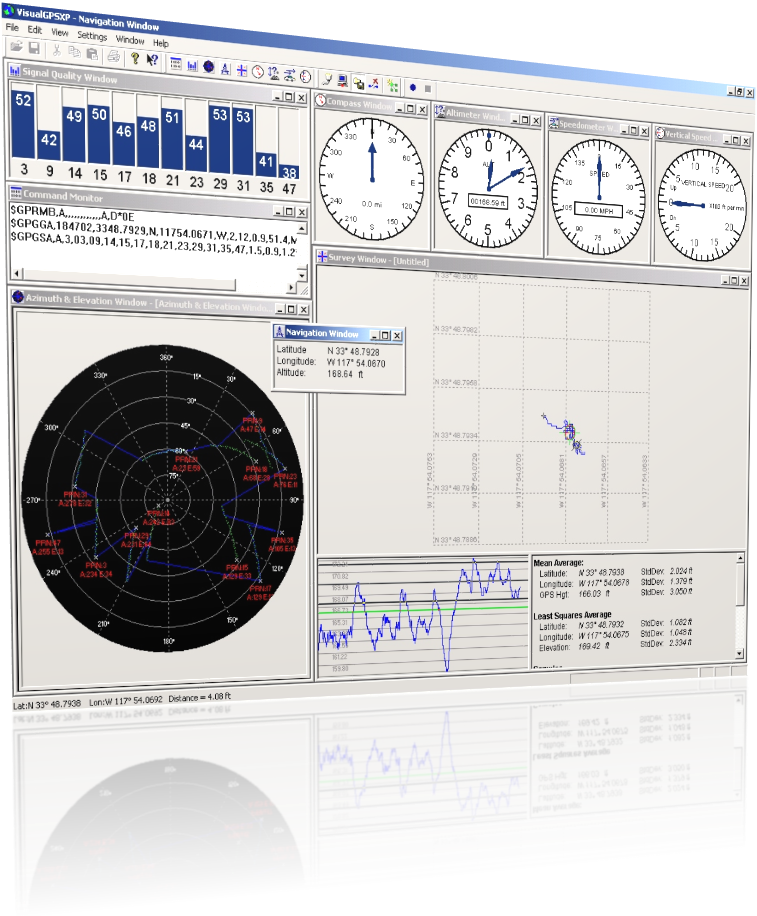Viewport: 757px width, 916px height.
Task: Click the compass dial face
Action: coord(372,180)
